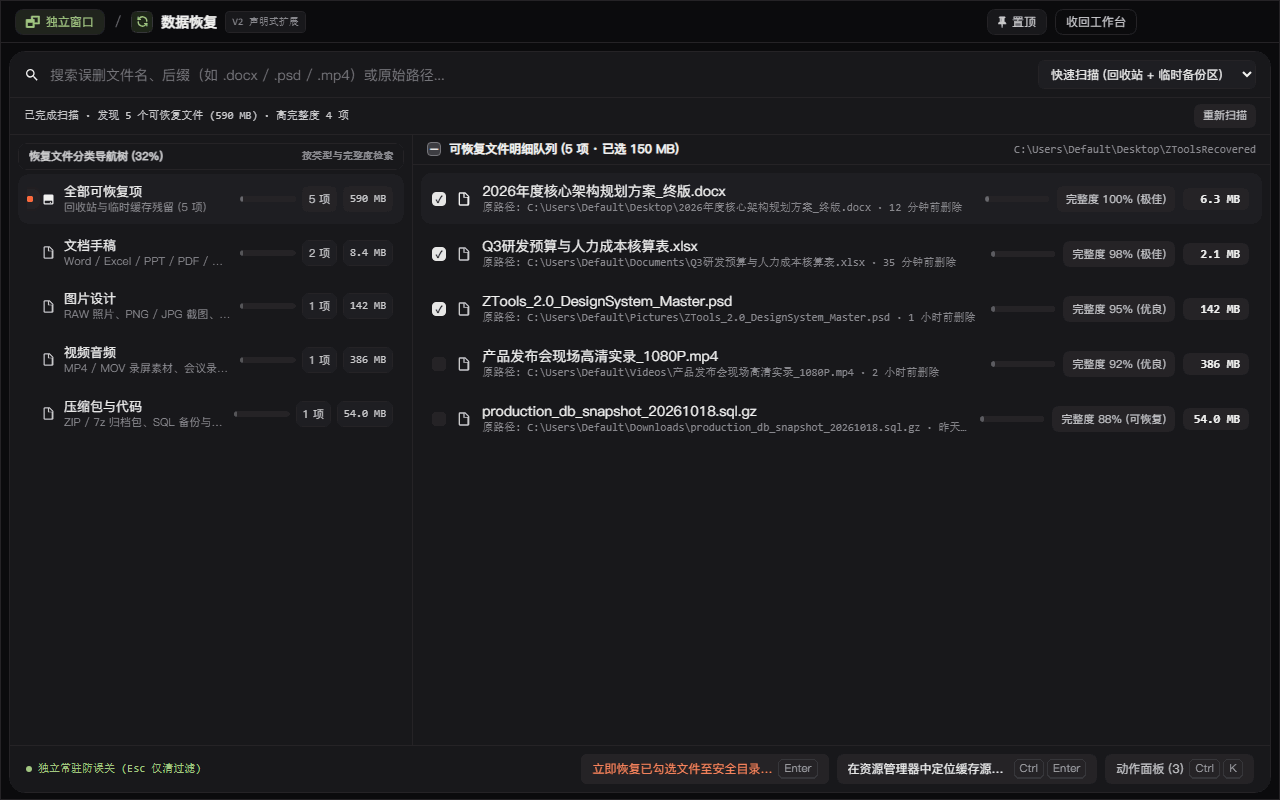
Task: Click the 按类型与完整度检索 label
Action: pos(348,156)
